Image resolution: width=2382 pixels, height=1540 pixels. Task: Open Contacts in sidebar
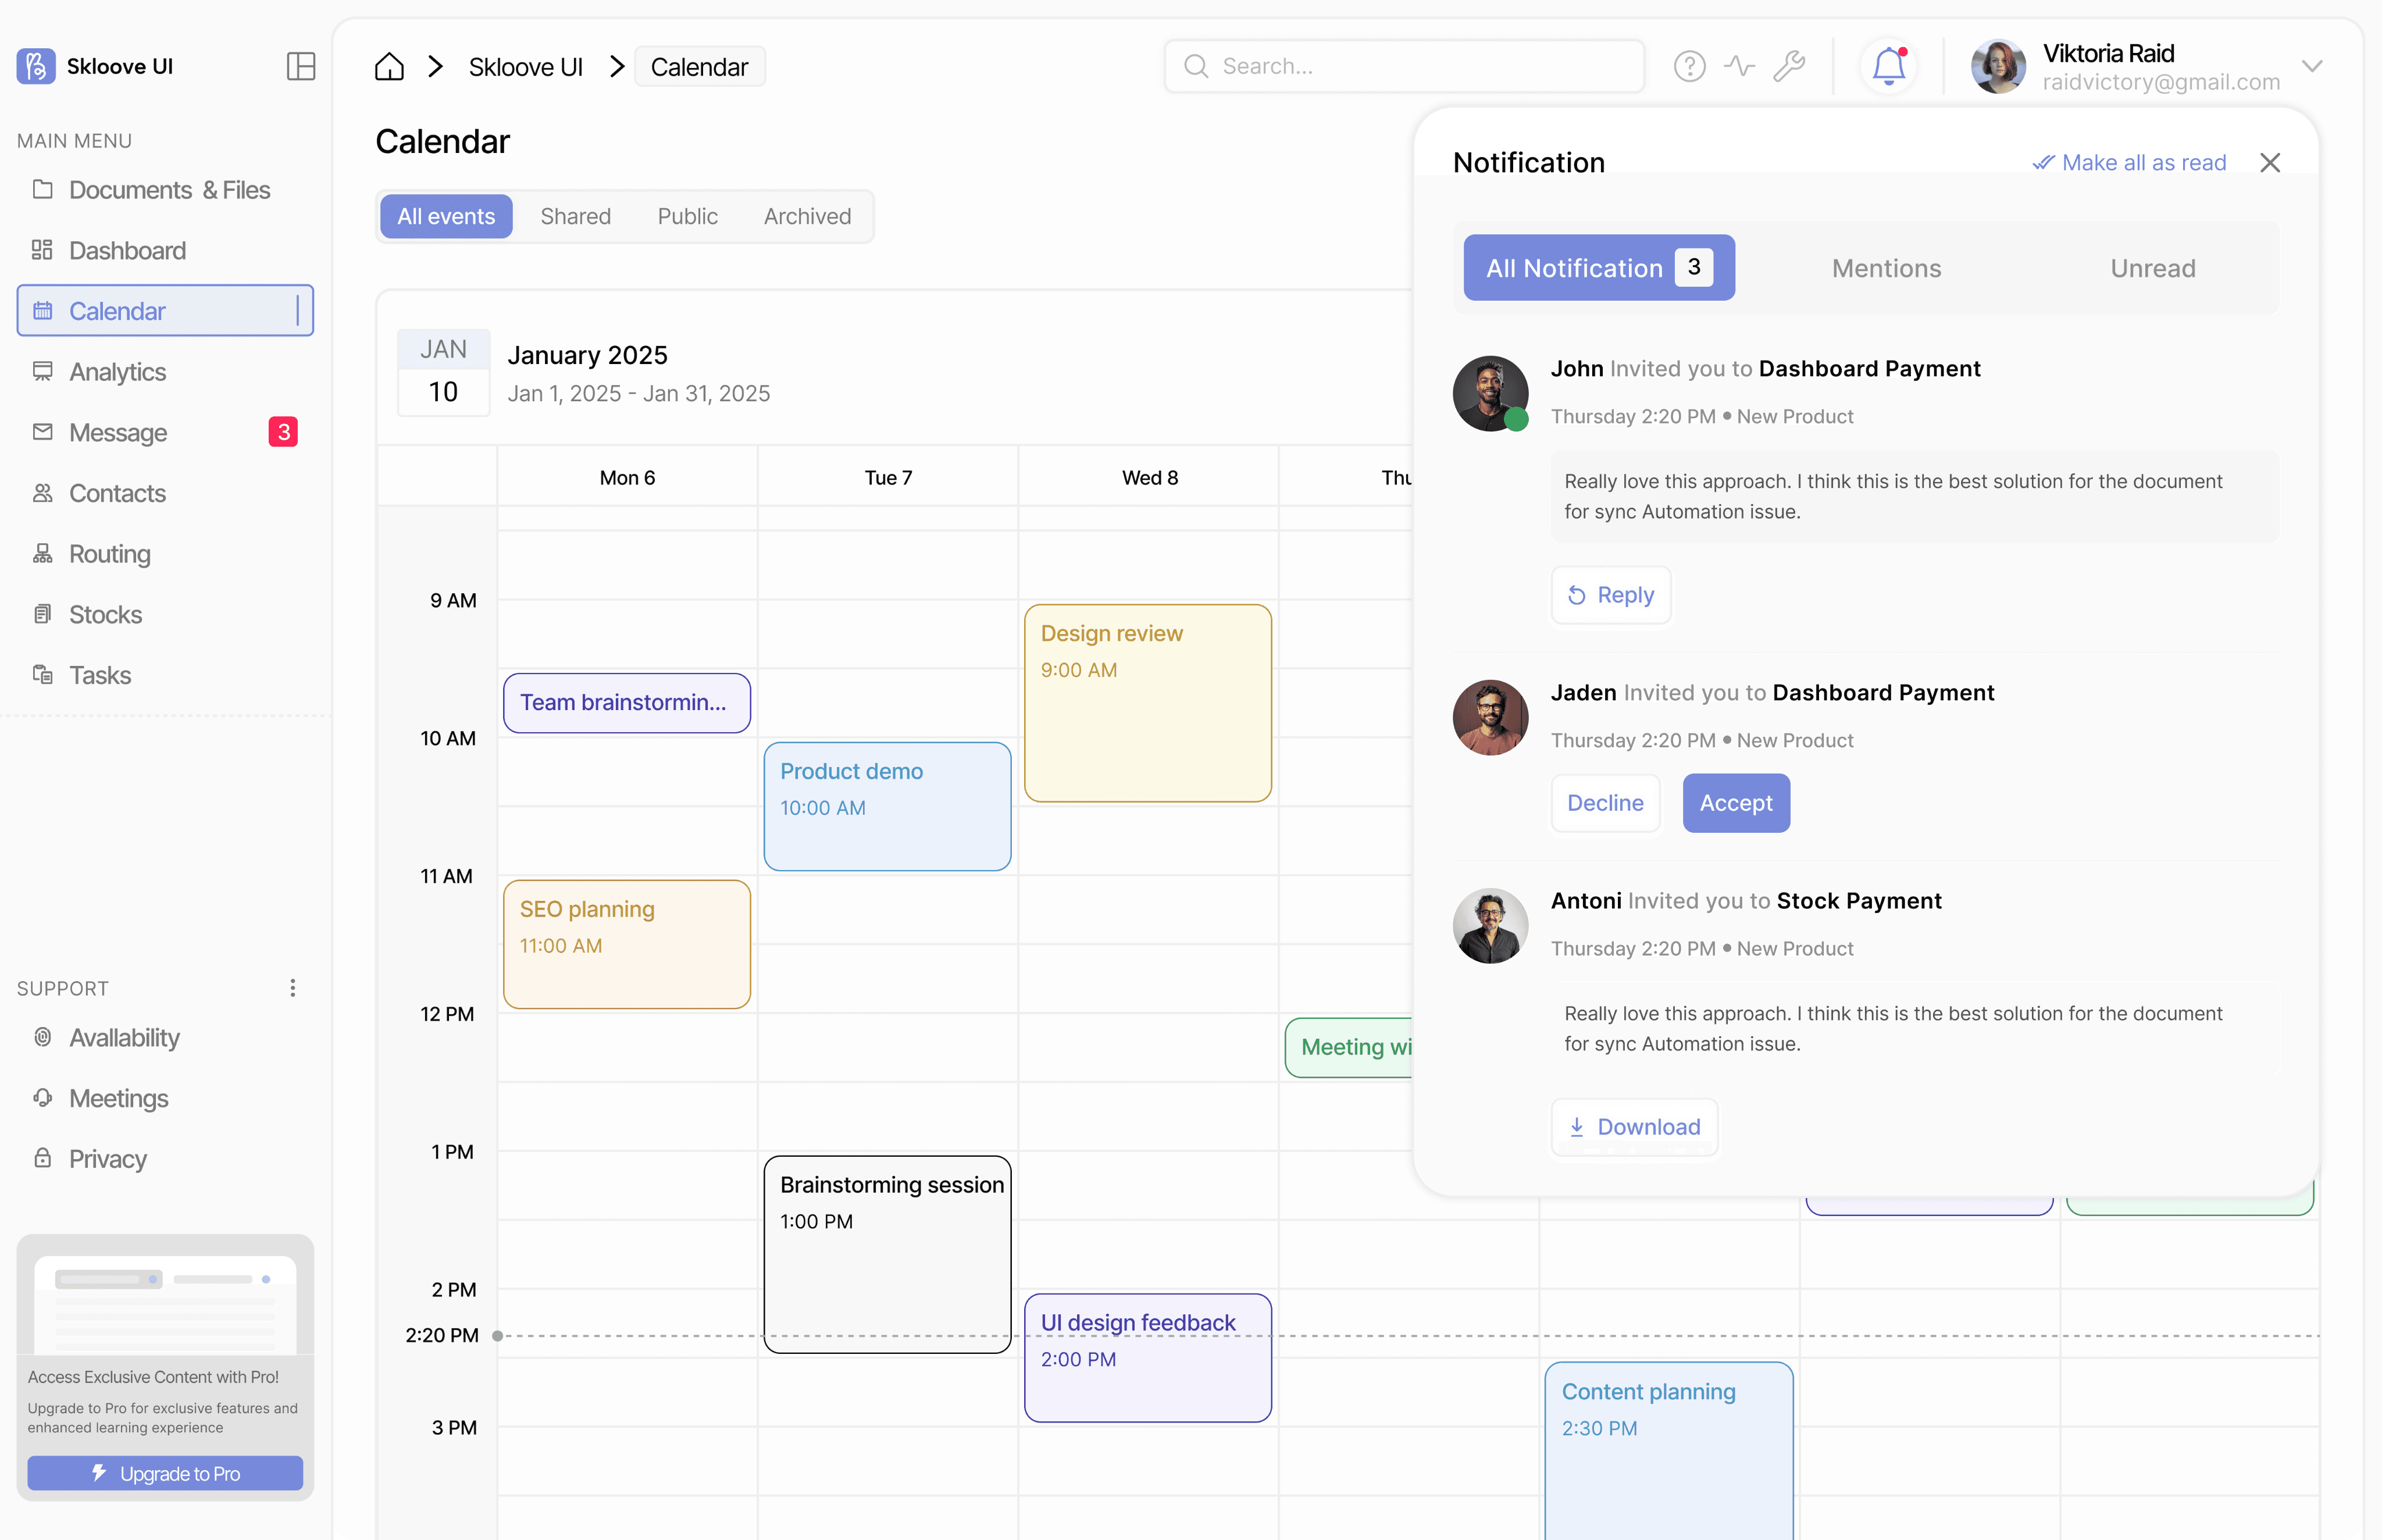[165, 493]
